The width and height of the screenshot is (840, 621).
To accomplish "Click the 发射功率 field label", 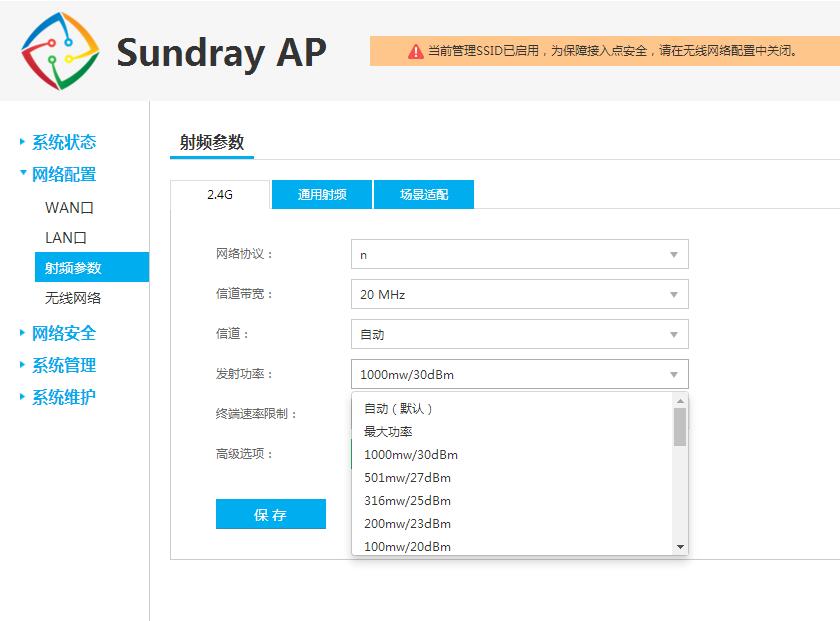I will tap(244, 374).
